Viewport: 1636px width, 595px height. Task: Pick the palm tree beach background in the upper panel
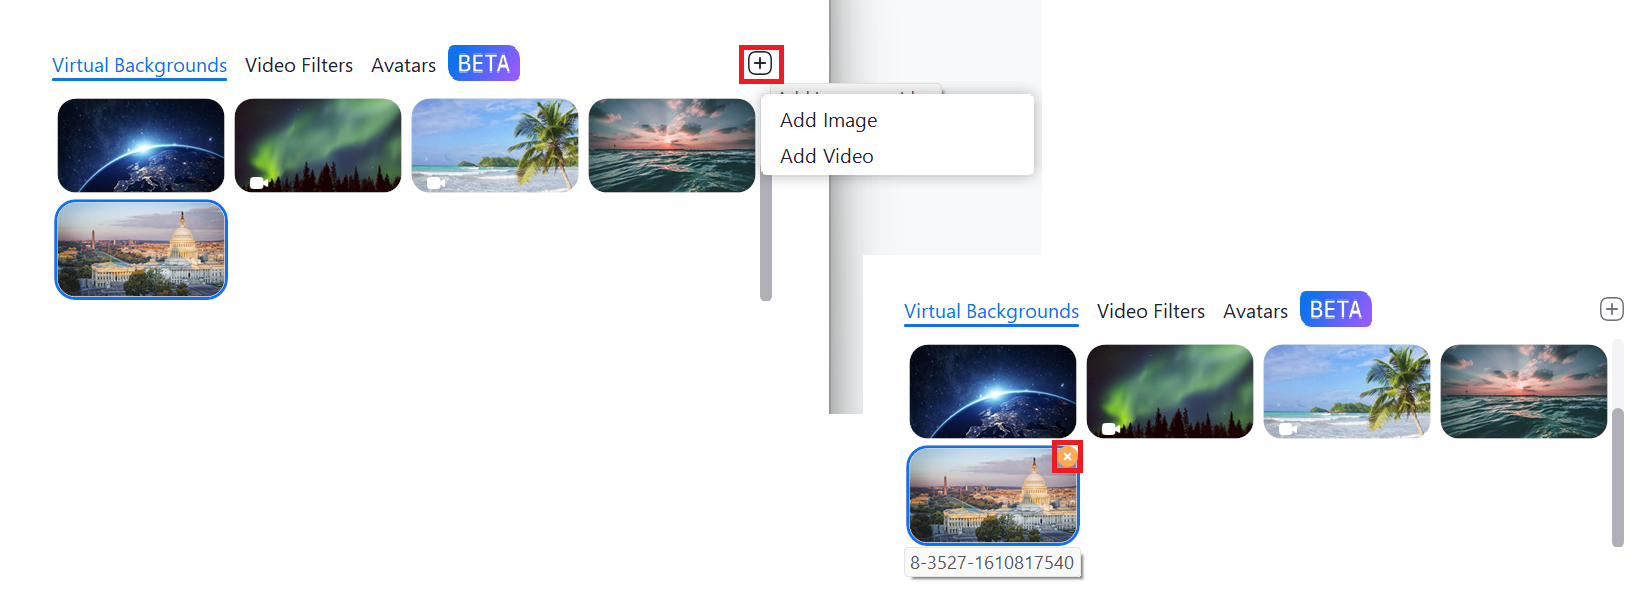coord(495,145)
